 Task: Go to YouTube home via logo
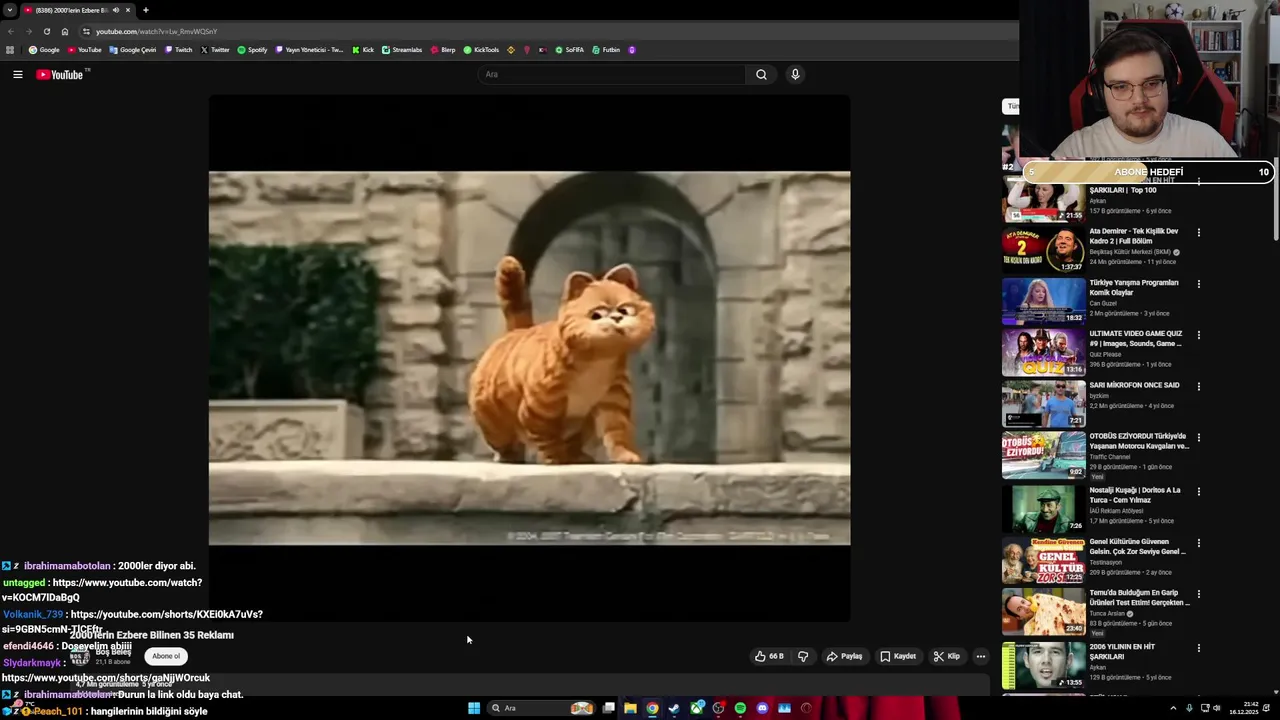60,75
